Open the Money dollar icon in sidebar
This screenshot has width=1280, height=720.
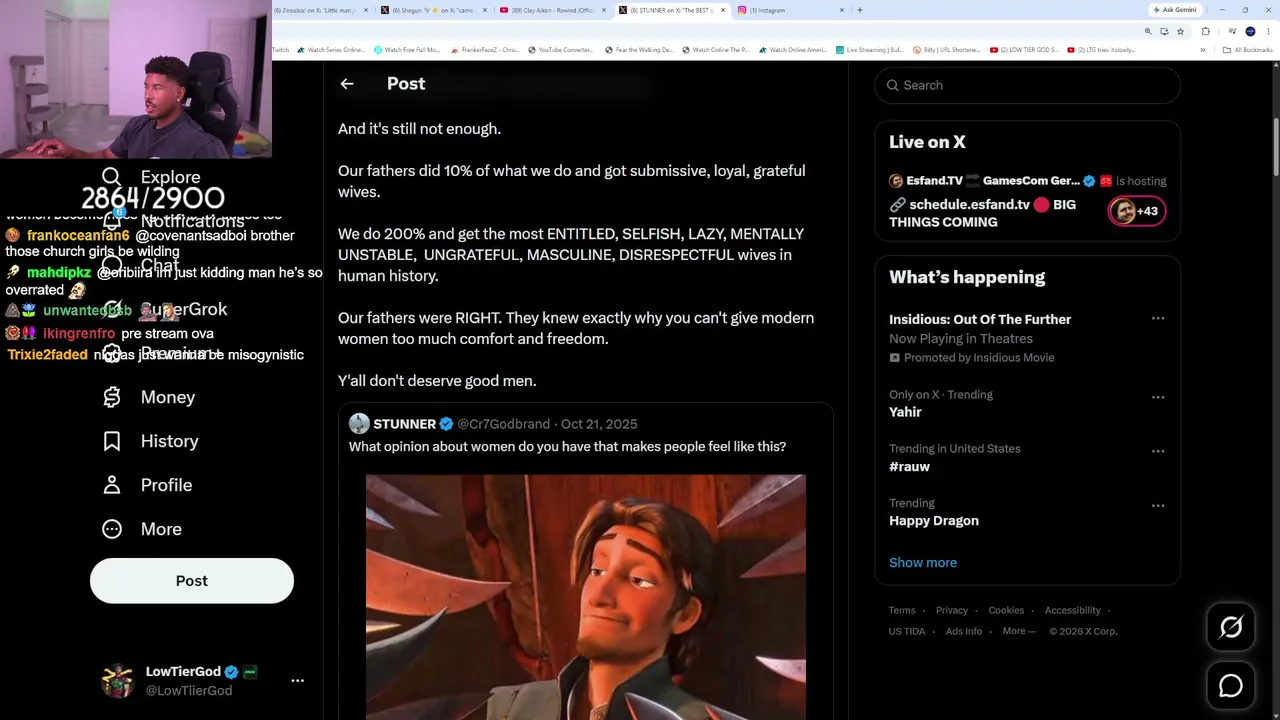[x=112, y=397]
